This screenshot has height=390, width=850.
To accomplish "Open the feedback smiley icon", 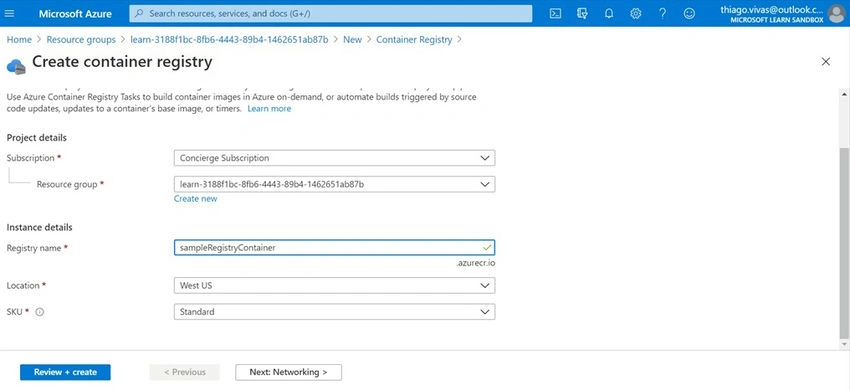I will (689, 14).
